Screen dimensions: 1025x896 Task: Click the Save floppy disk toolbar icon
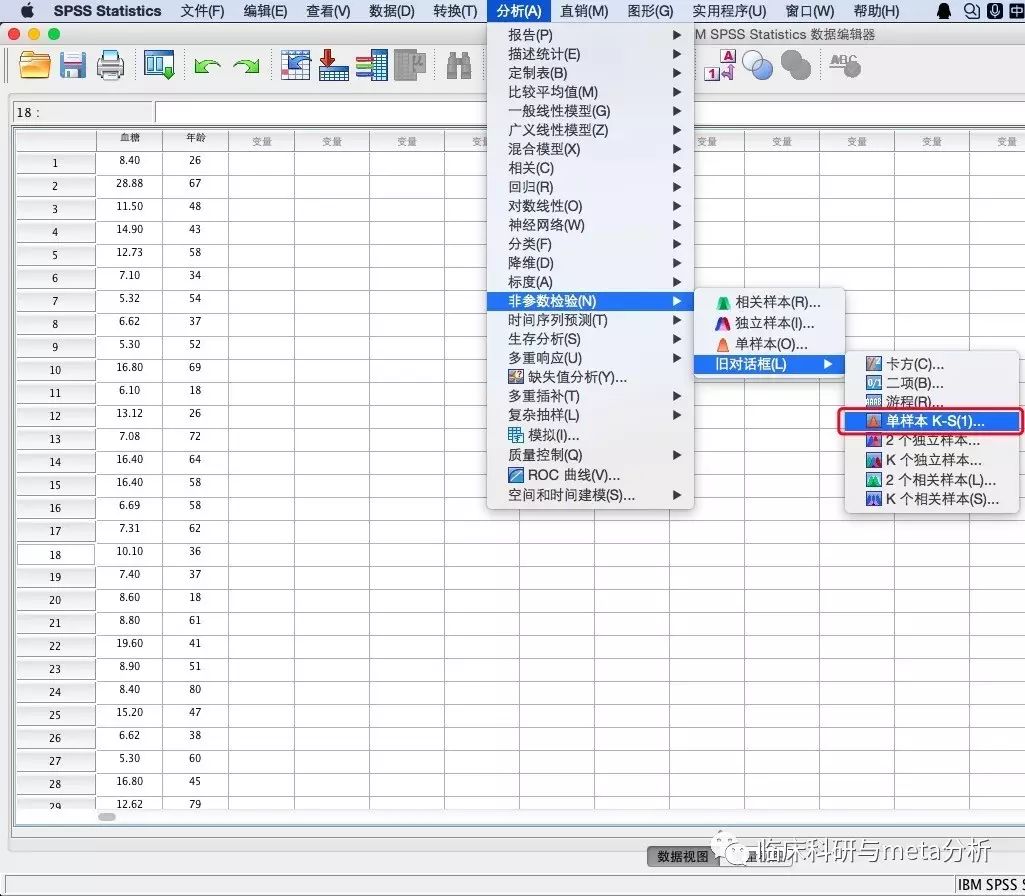(x=73, y=65)
